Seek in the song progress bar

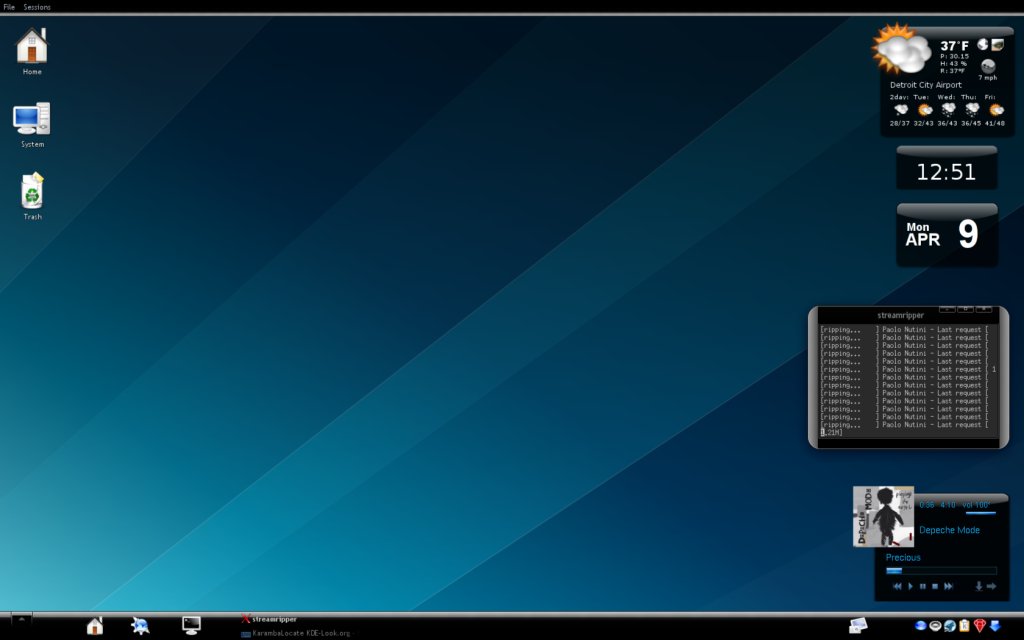(941, 571)
